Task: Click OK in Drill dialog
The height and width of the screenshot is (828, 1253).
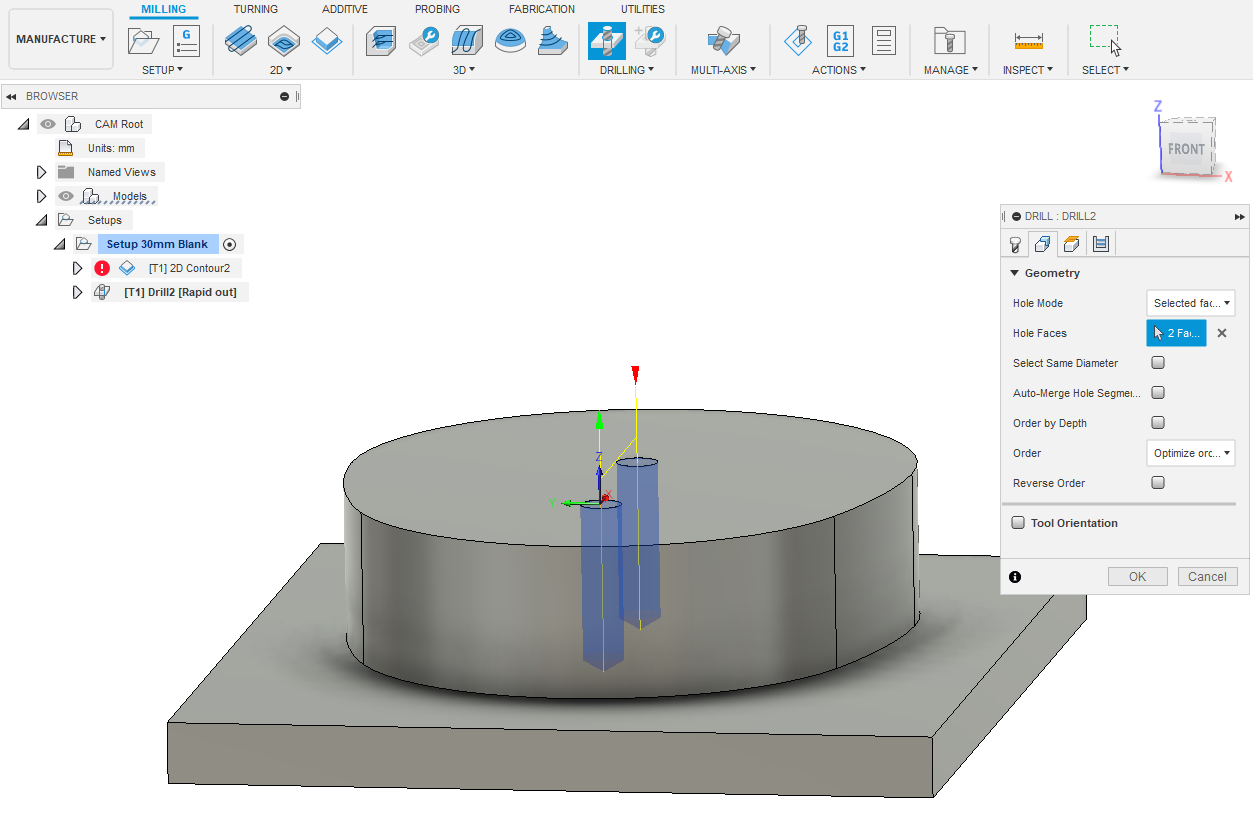Action: click(x=1138, y=577)
